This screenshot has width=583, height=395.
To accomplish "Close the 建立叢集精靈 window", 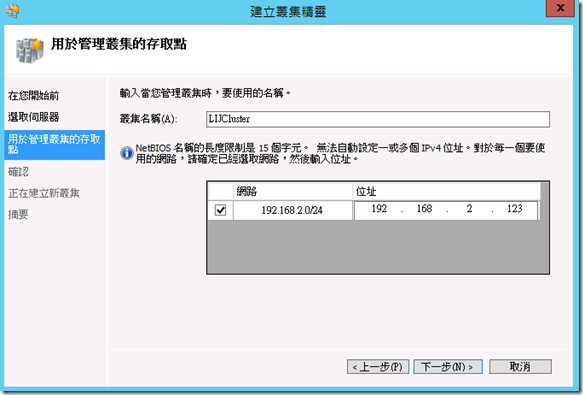I will coord(560,8).
